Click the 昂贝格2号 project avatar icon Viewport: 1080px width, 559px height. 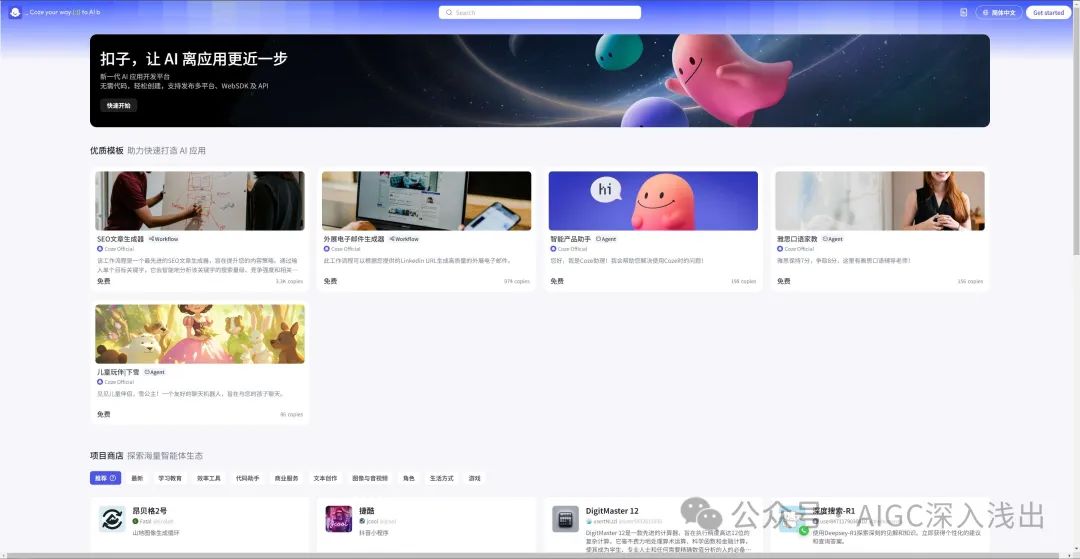pyautogui.click(x=112, y=519)
